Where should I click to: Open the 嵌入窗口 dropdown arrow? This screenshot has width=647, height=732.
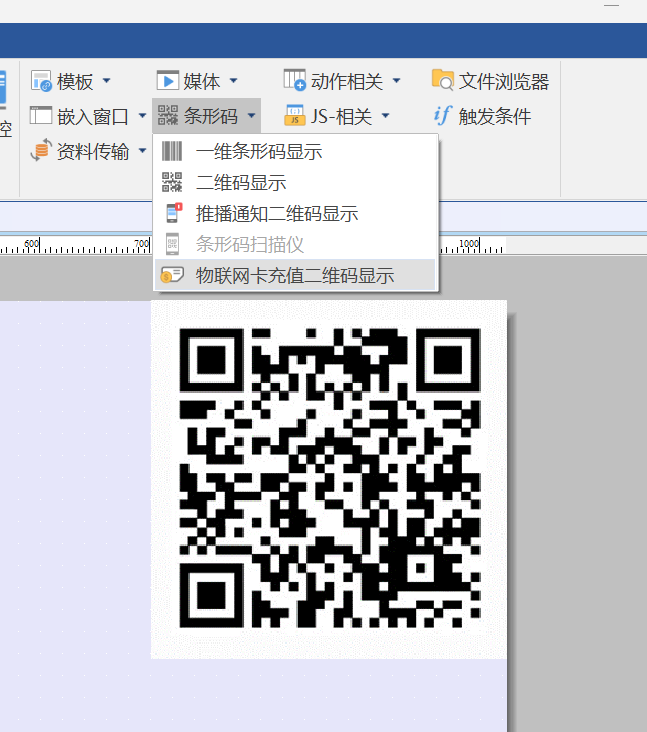click(143, 116)
